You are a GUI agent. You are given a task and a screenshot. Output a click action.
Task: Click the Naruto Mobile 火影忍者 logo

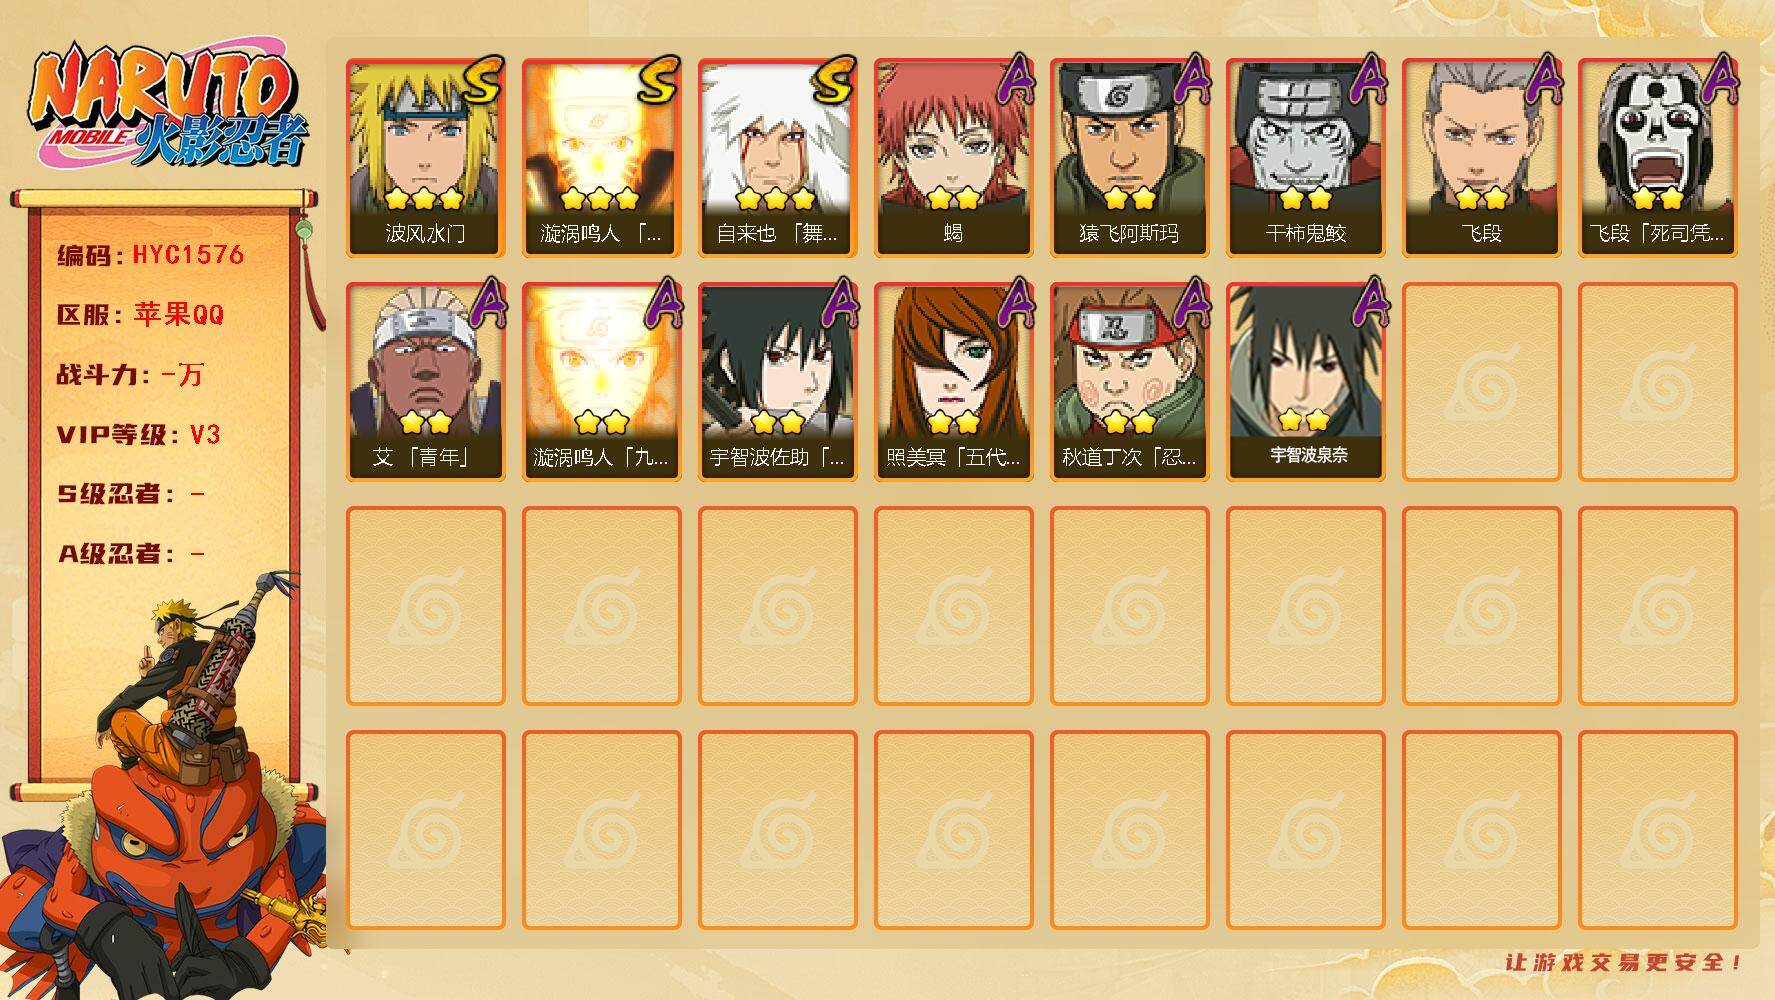pyautogui.click(x=168, y=108)
